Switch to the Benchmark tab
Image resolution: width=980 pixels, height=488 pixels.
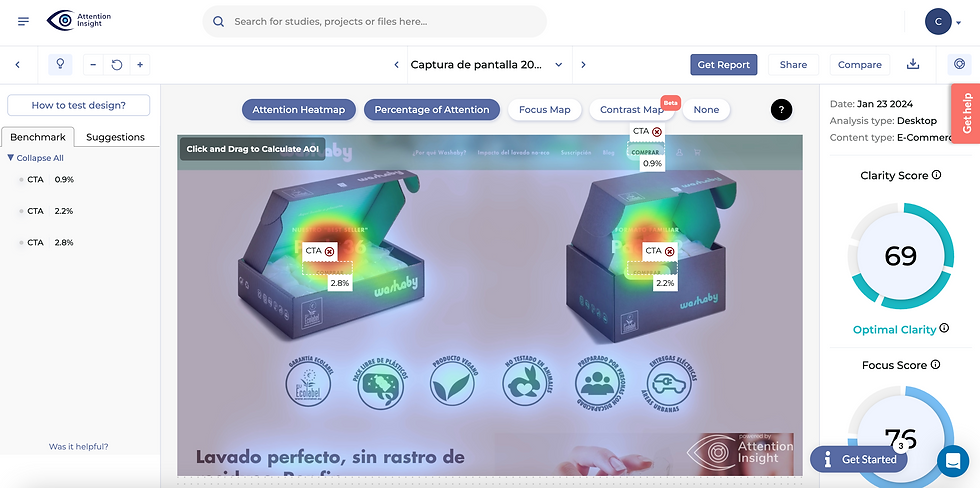pos(38,137)
